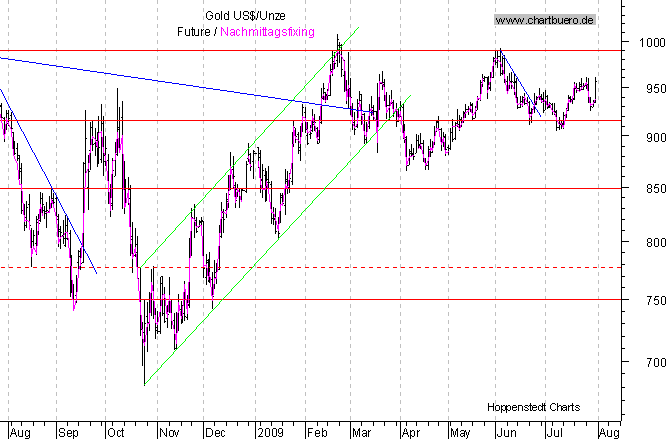Click the 'Future /' legend label
The image size is (669, 439).
click(x=197, y=32)
